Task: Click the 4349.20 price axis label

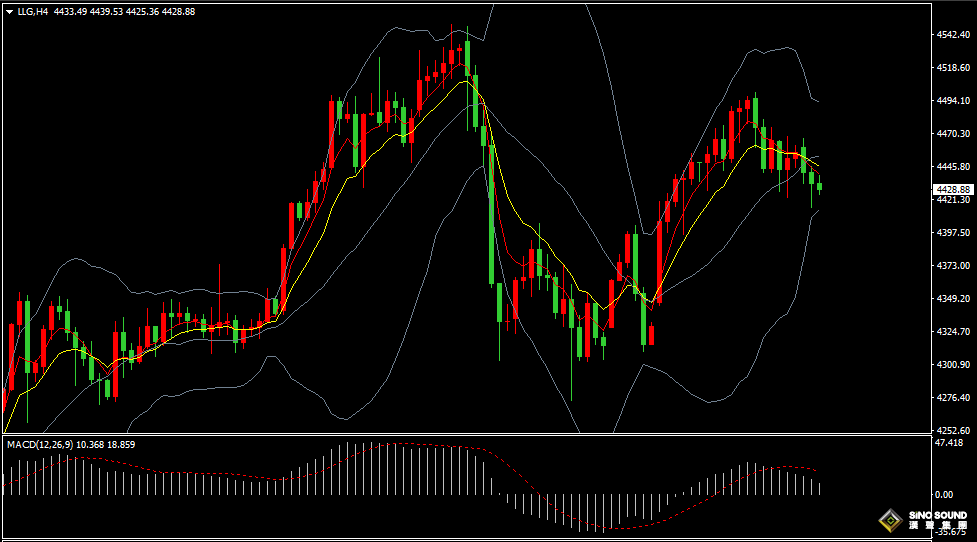Action: (x=953, y=298)
